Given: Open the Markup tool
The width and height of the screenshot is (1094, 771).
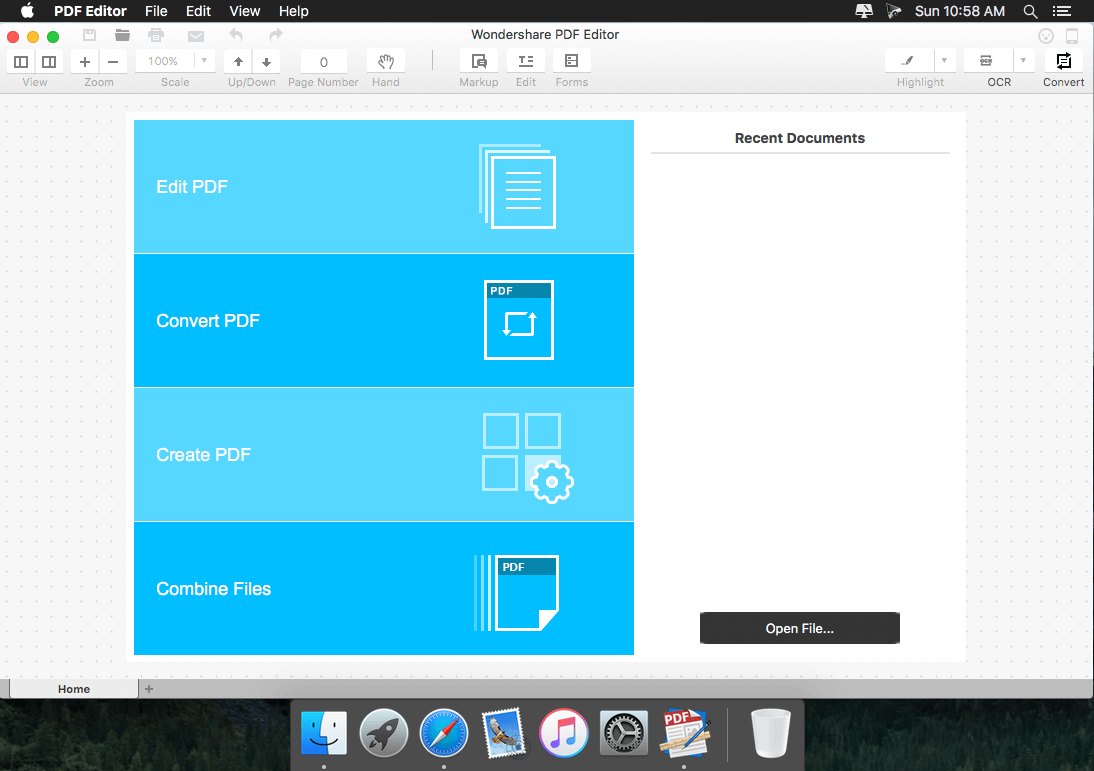Looking at the screenshot, I should point(479,61).
